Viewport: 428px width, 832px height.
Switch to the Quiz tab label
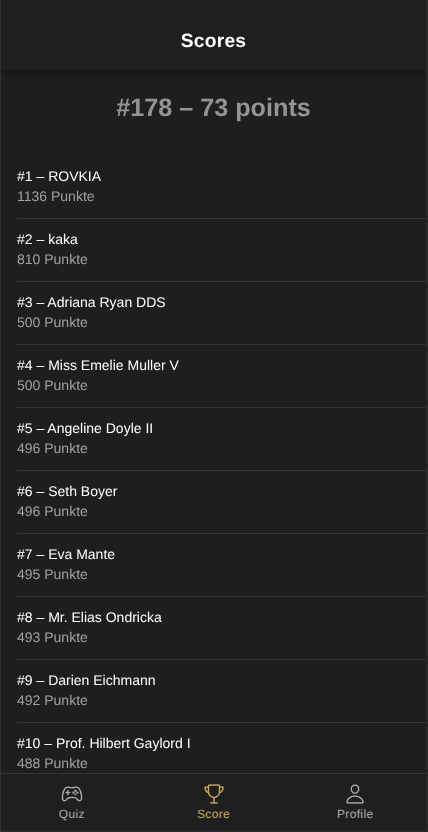click(x=72, y=814)
